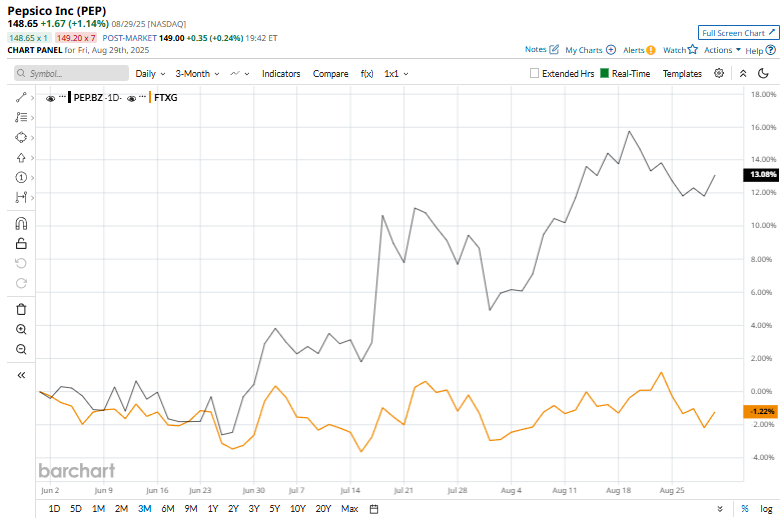This screenshot has height=530, width=783.
Task: Collapse chart toolbar with double-up chevron
Action: point(743,73)
